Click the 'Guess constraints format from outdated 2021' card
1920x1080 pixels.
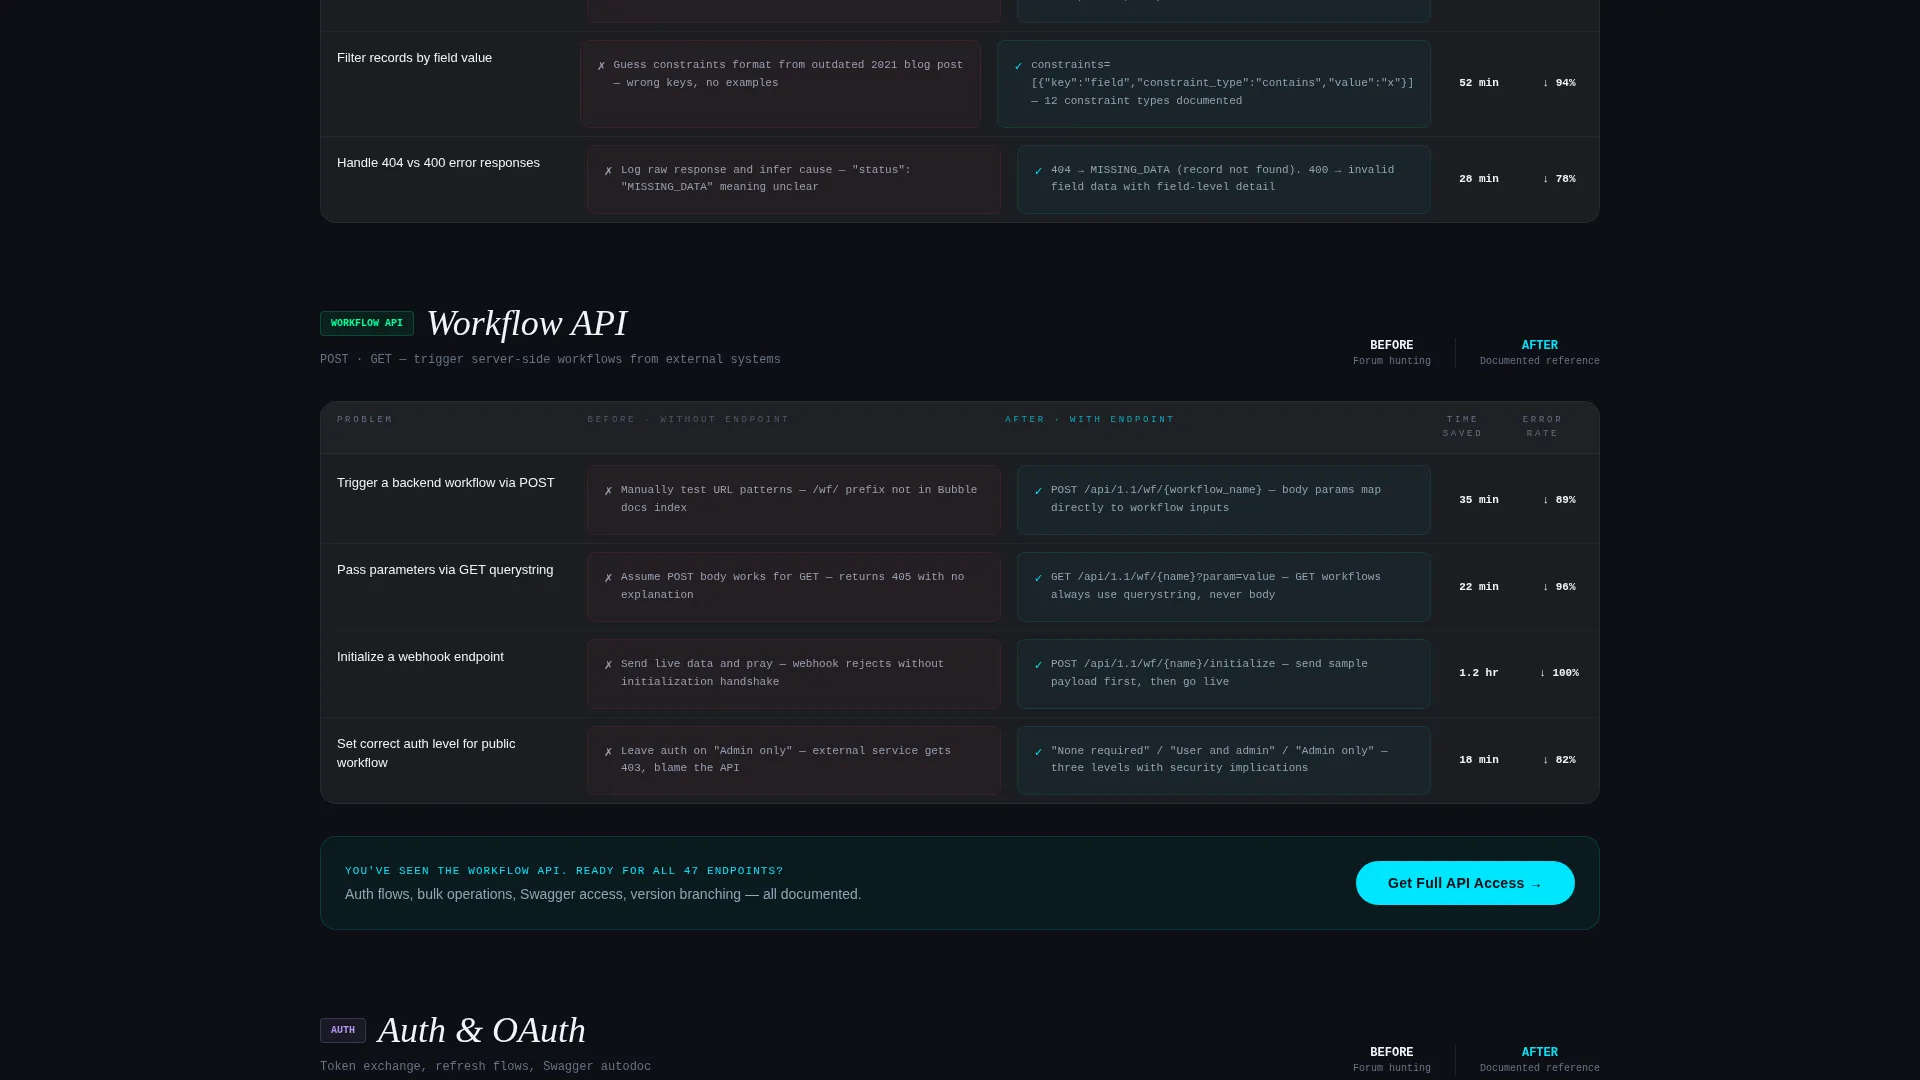coord(780,84)
